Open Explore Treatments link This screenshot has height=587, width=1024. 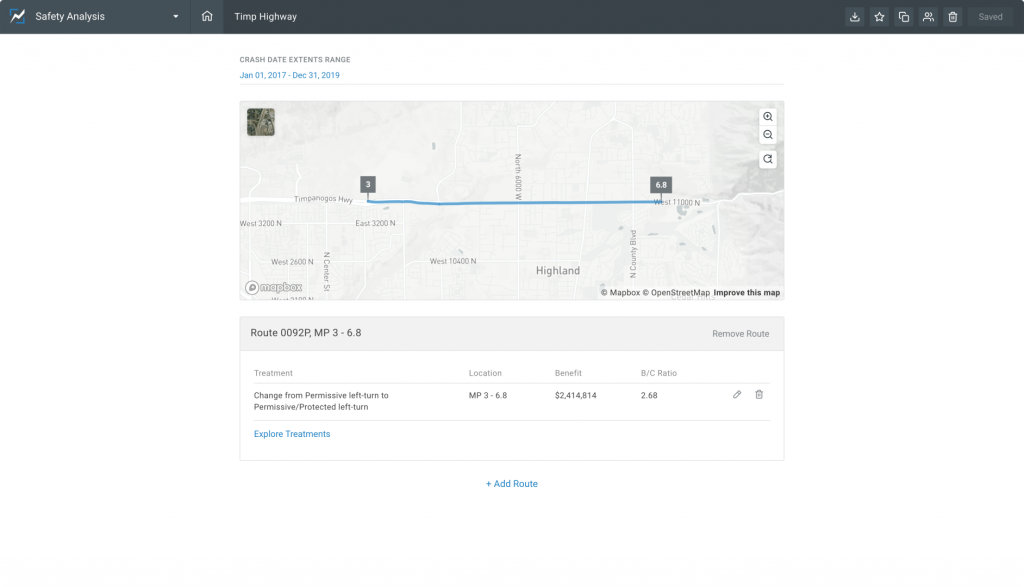292,434
